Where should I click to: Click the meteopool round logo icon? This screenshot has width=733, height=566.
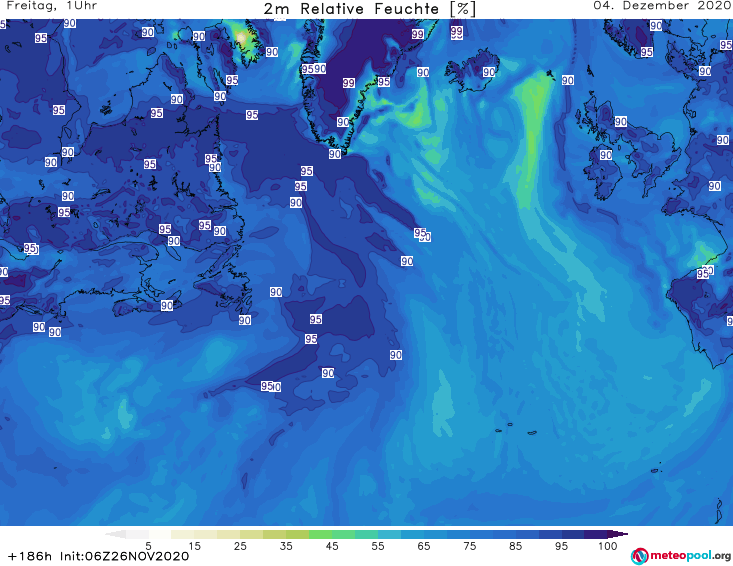pos(639,556)
